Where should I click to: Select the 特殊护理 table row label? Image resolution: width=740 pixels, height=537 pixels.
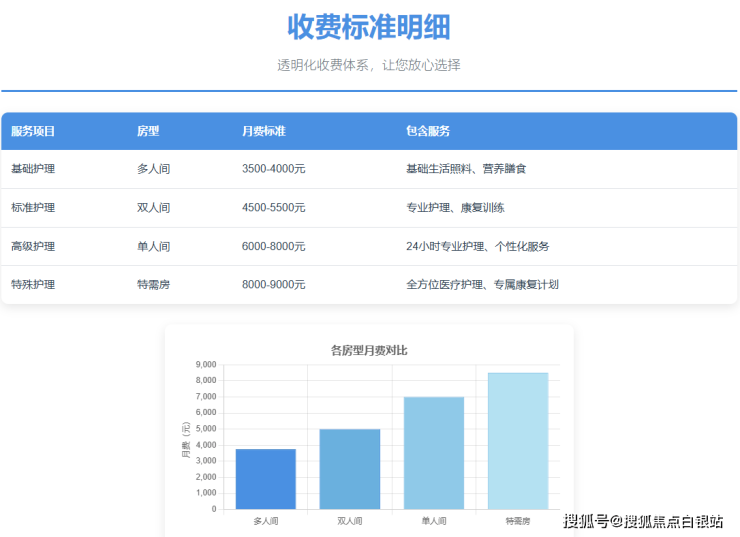tap(33, 285)
